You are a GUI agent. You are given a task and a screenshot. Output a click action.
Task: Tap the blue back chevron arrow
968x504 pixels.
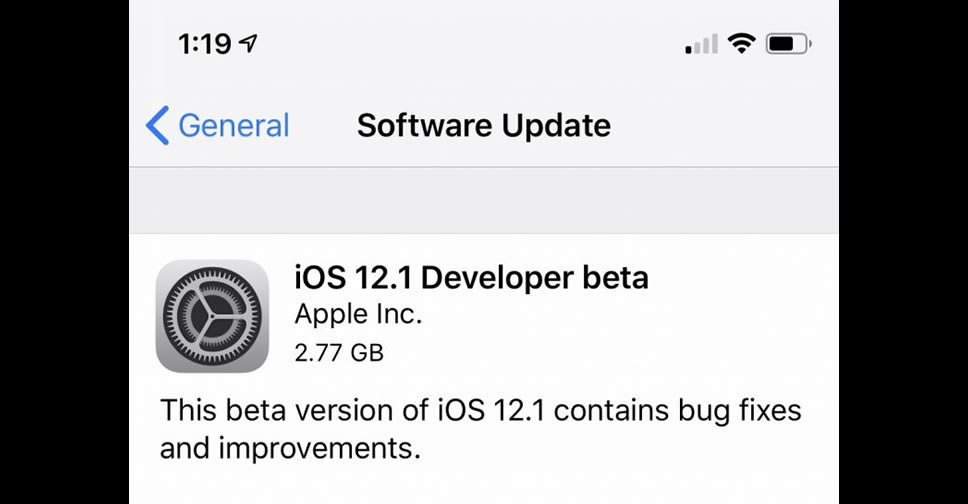pos(158,126)
